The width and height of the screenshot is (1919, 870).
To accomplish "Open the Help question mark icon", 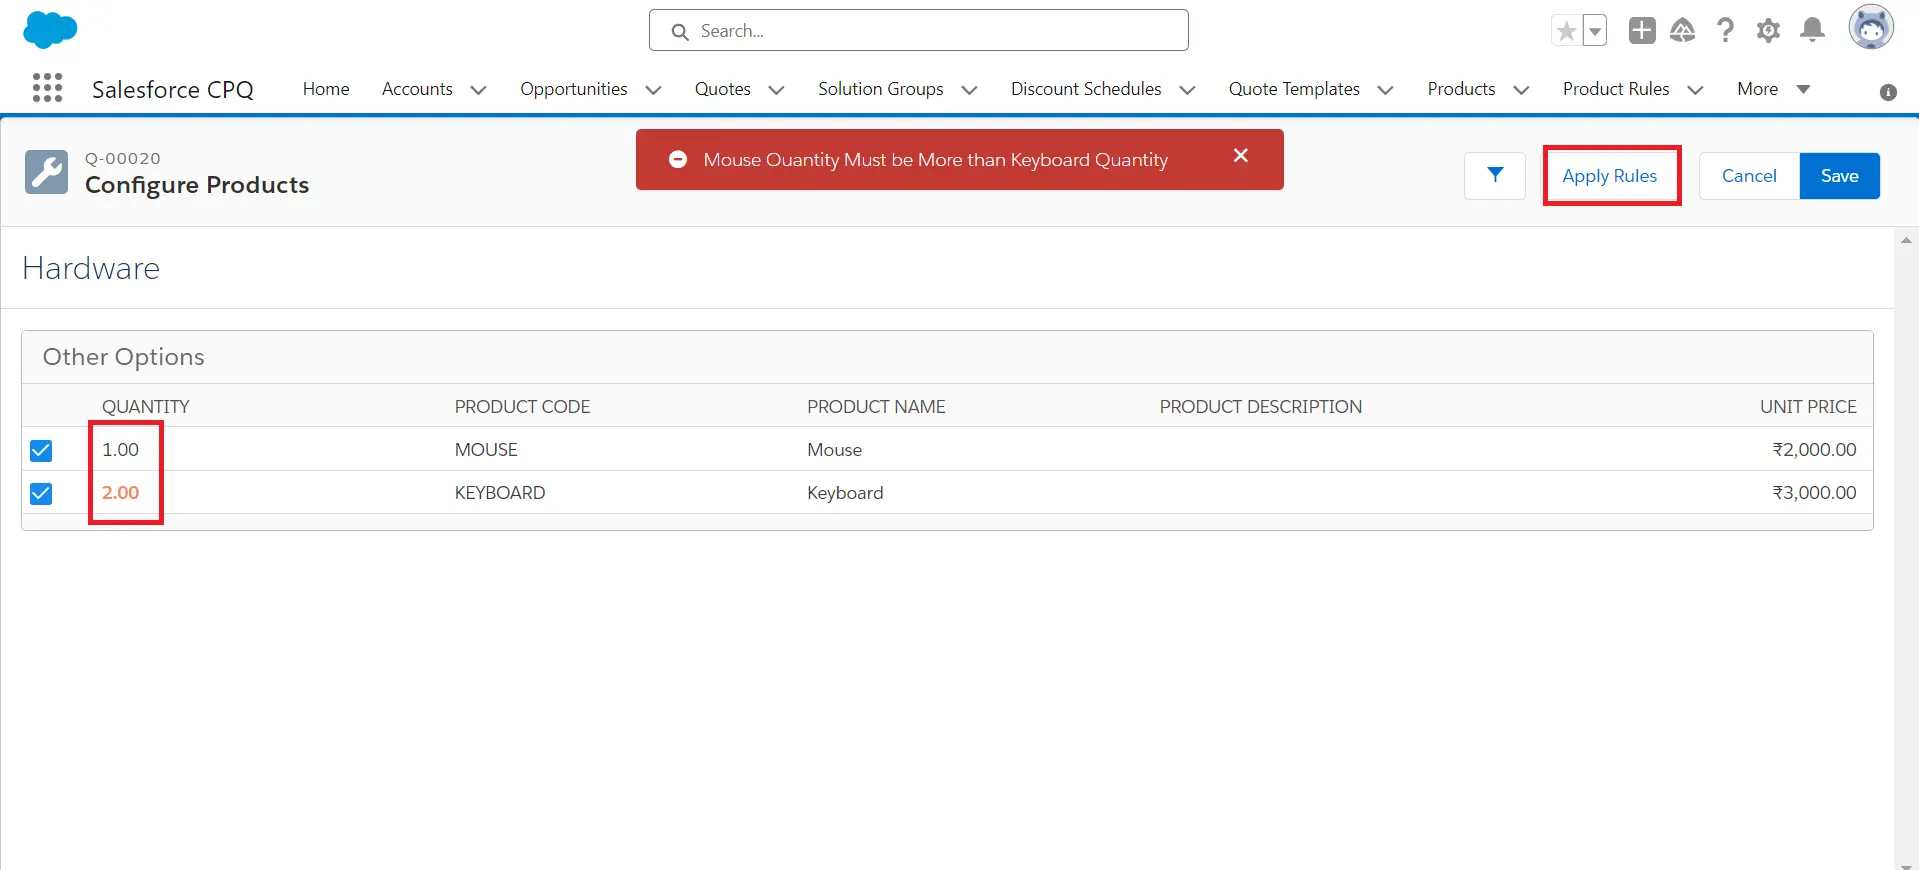I will pos(1725,31).
